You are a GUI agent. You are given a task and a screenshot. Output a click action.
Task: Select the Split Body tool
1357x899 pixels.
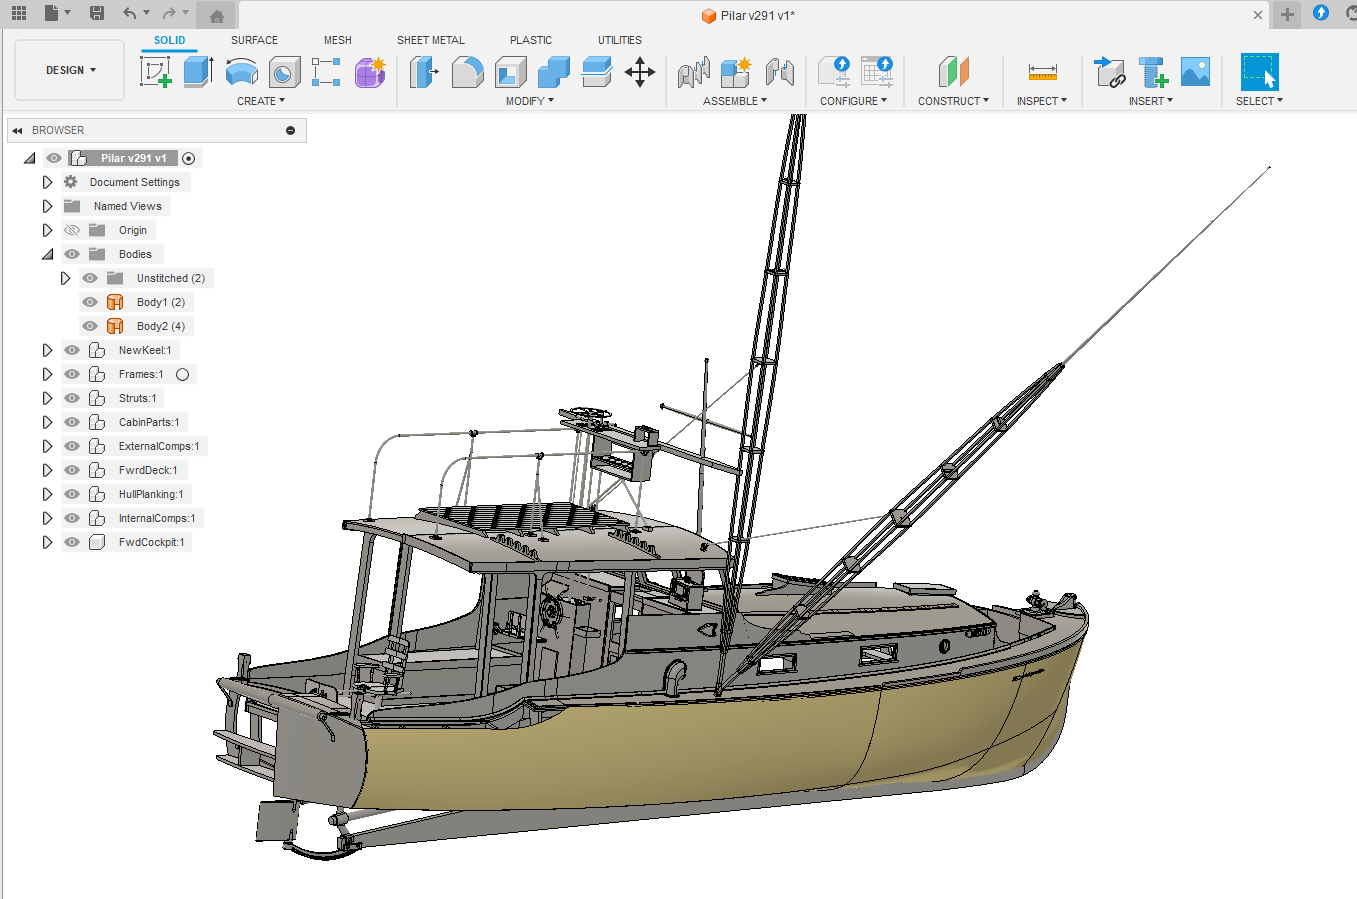click(596, 72)
